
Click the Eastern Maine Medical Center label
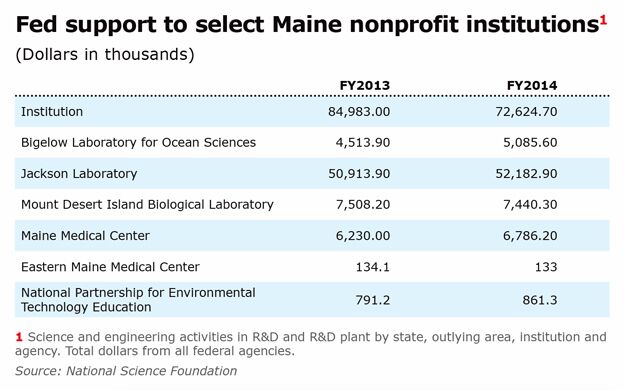(110, 267)
